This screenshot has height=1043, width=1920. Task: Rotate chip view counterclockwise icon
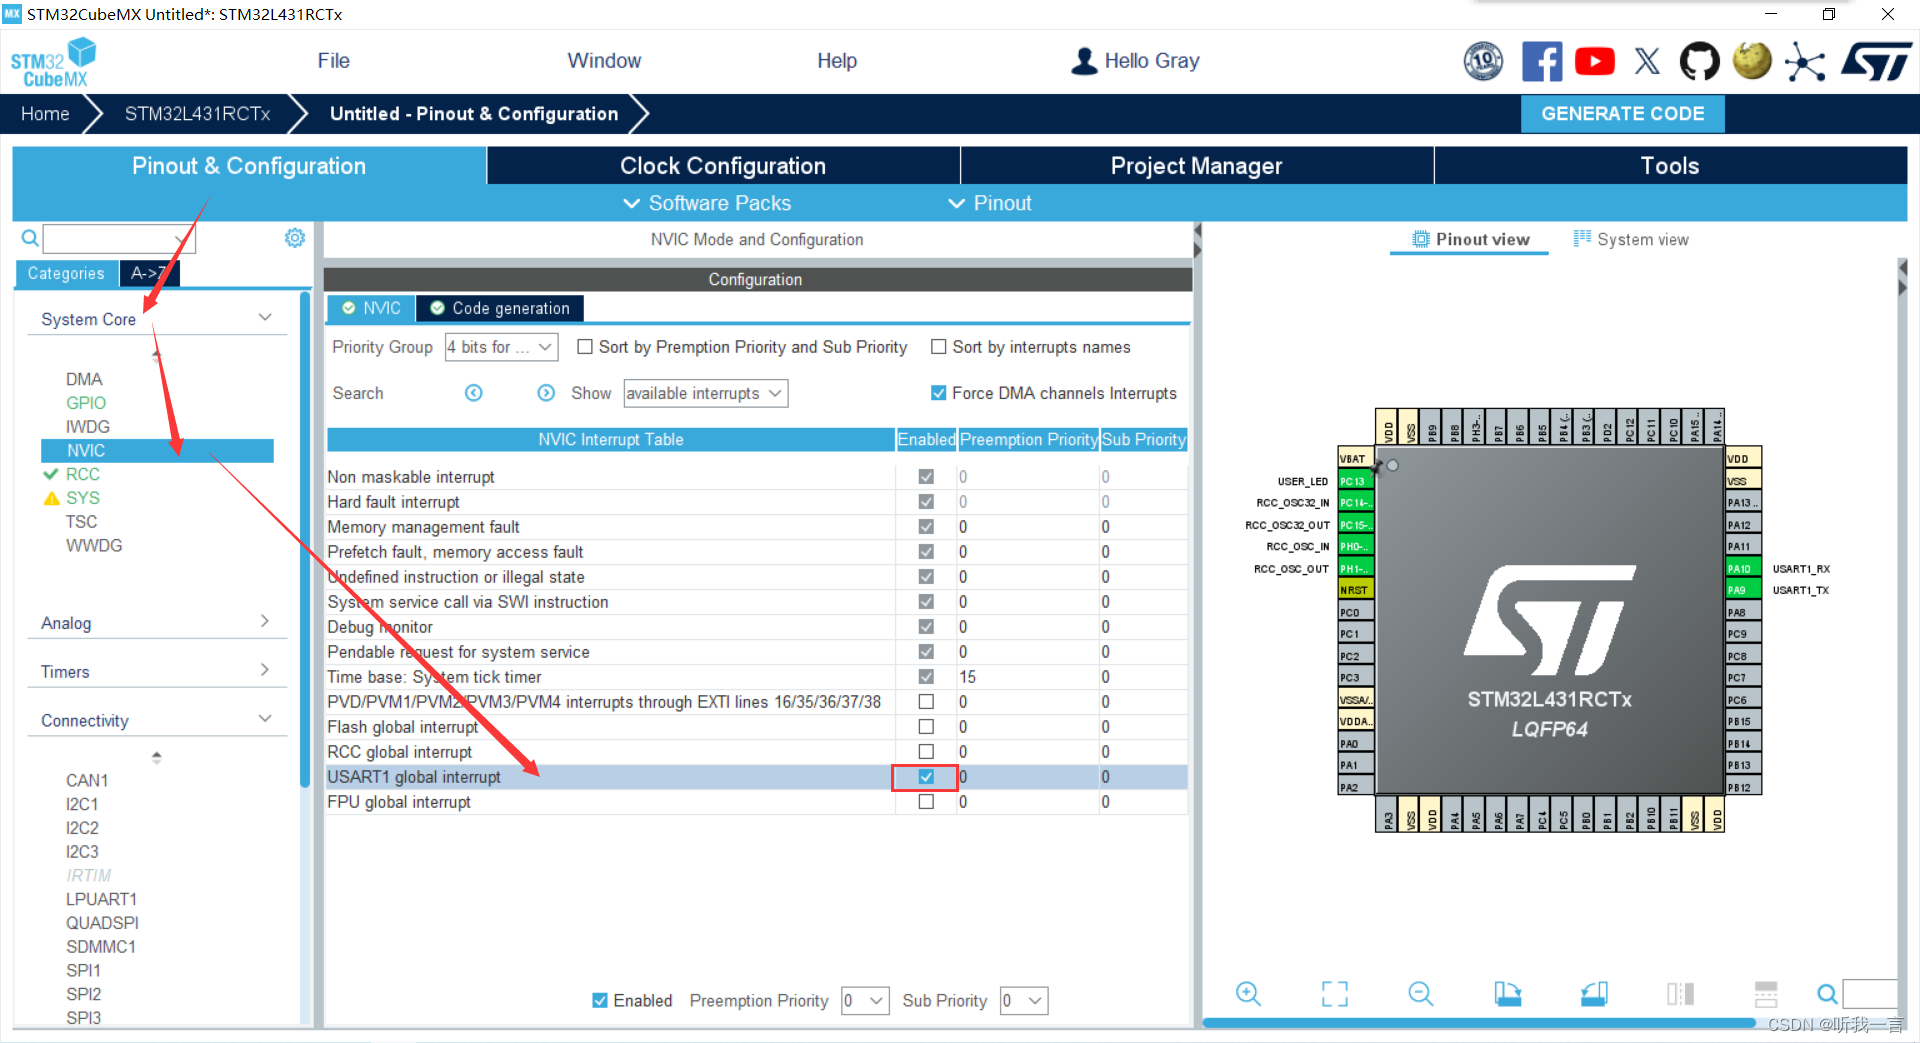(1594, 993)
